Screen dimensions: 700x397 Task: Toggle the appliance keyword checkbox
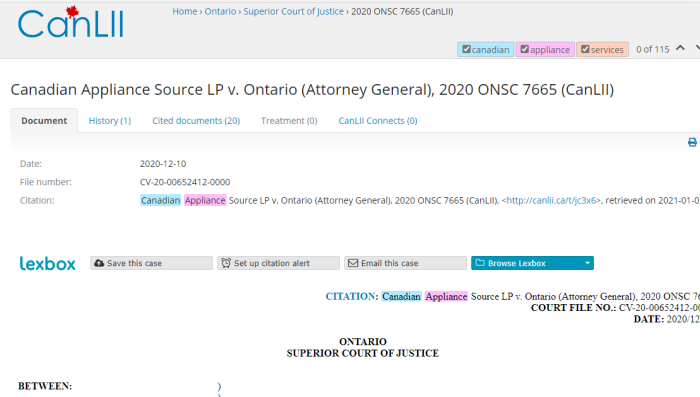(x=525, y=49)
